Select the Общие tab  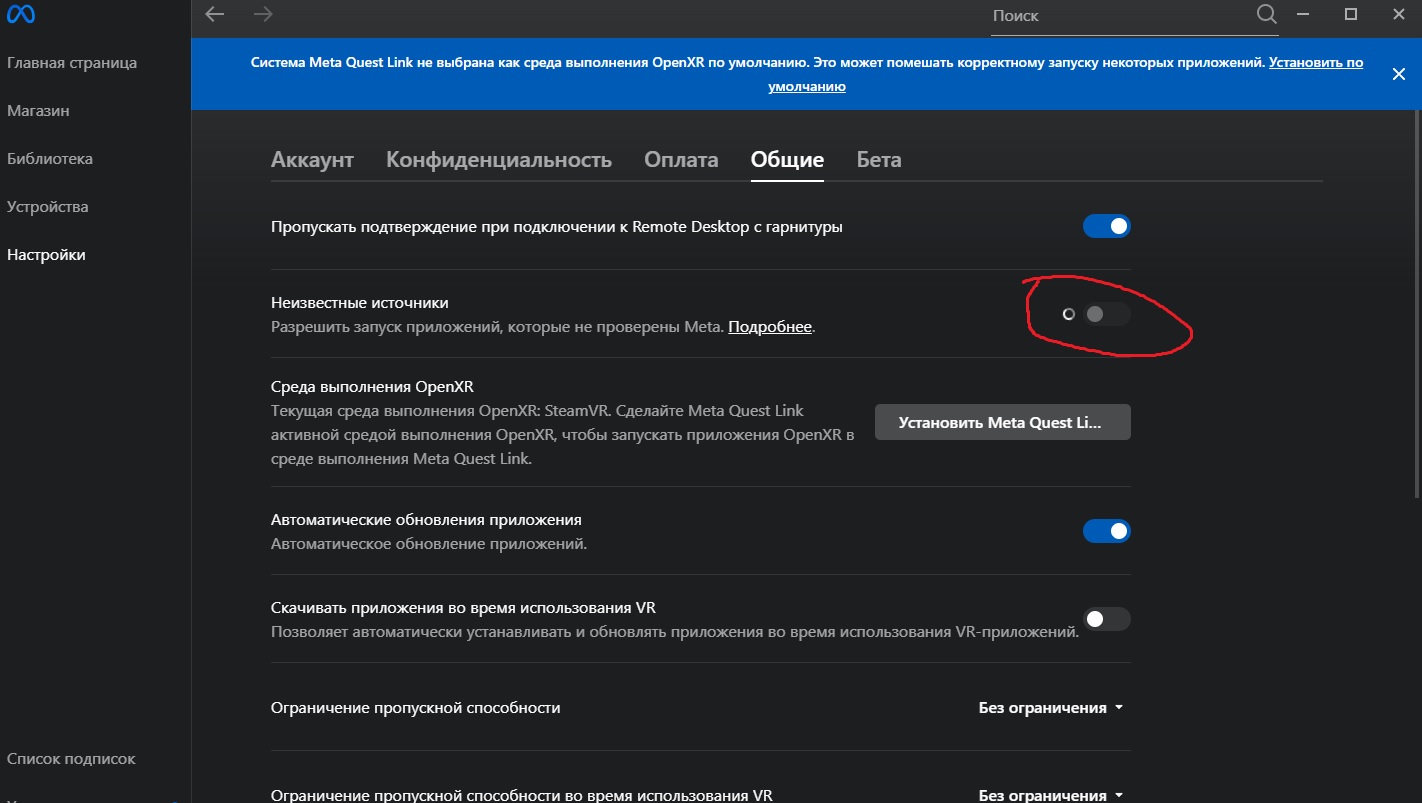[787, 160]
